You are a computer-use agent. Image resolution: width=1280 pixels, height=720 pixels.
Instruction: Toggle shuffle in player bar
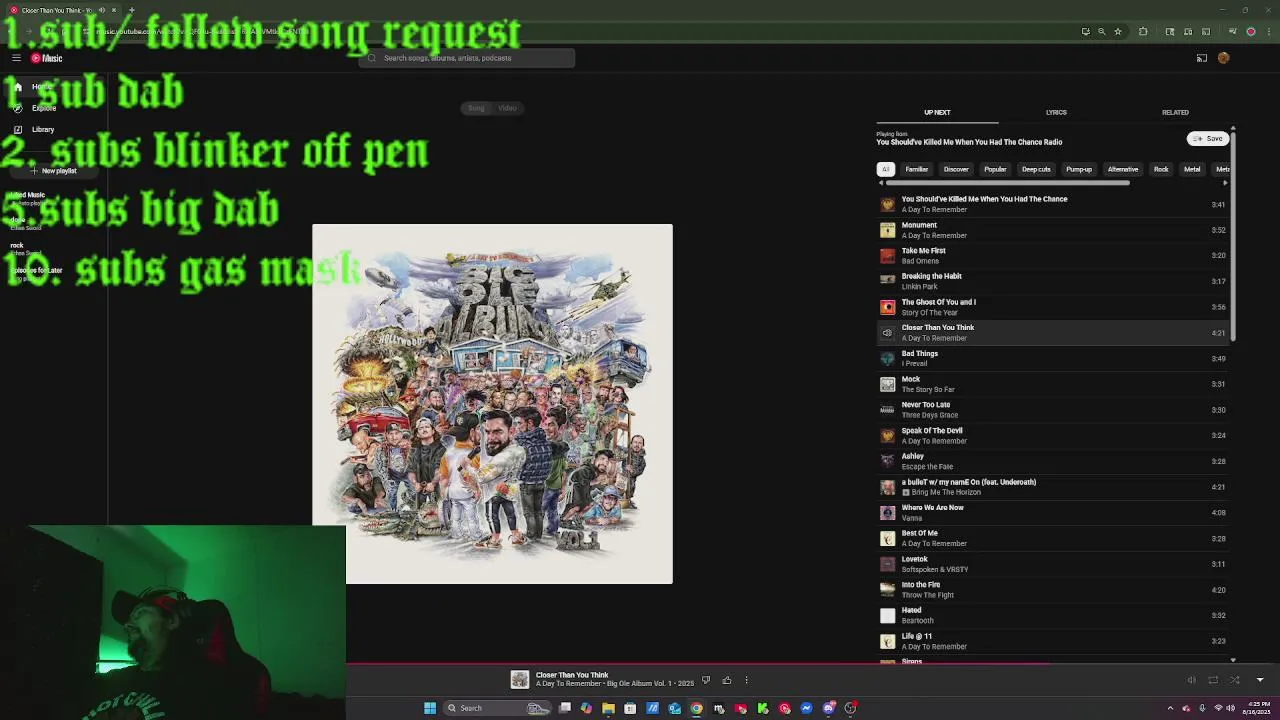[x=1235, y=680]
